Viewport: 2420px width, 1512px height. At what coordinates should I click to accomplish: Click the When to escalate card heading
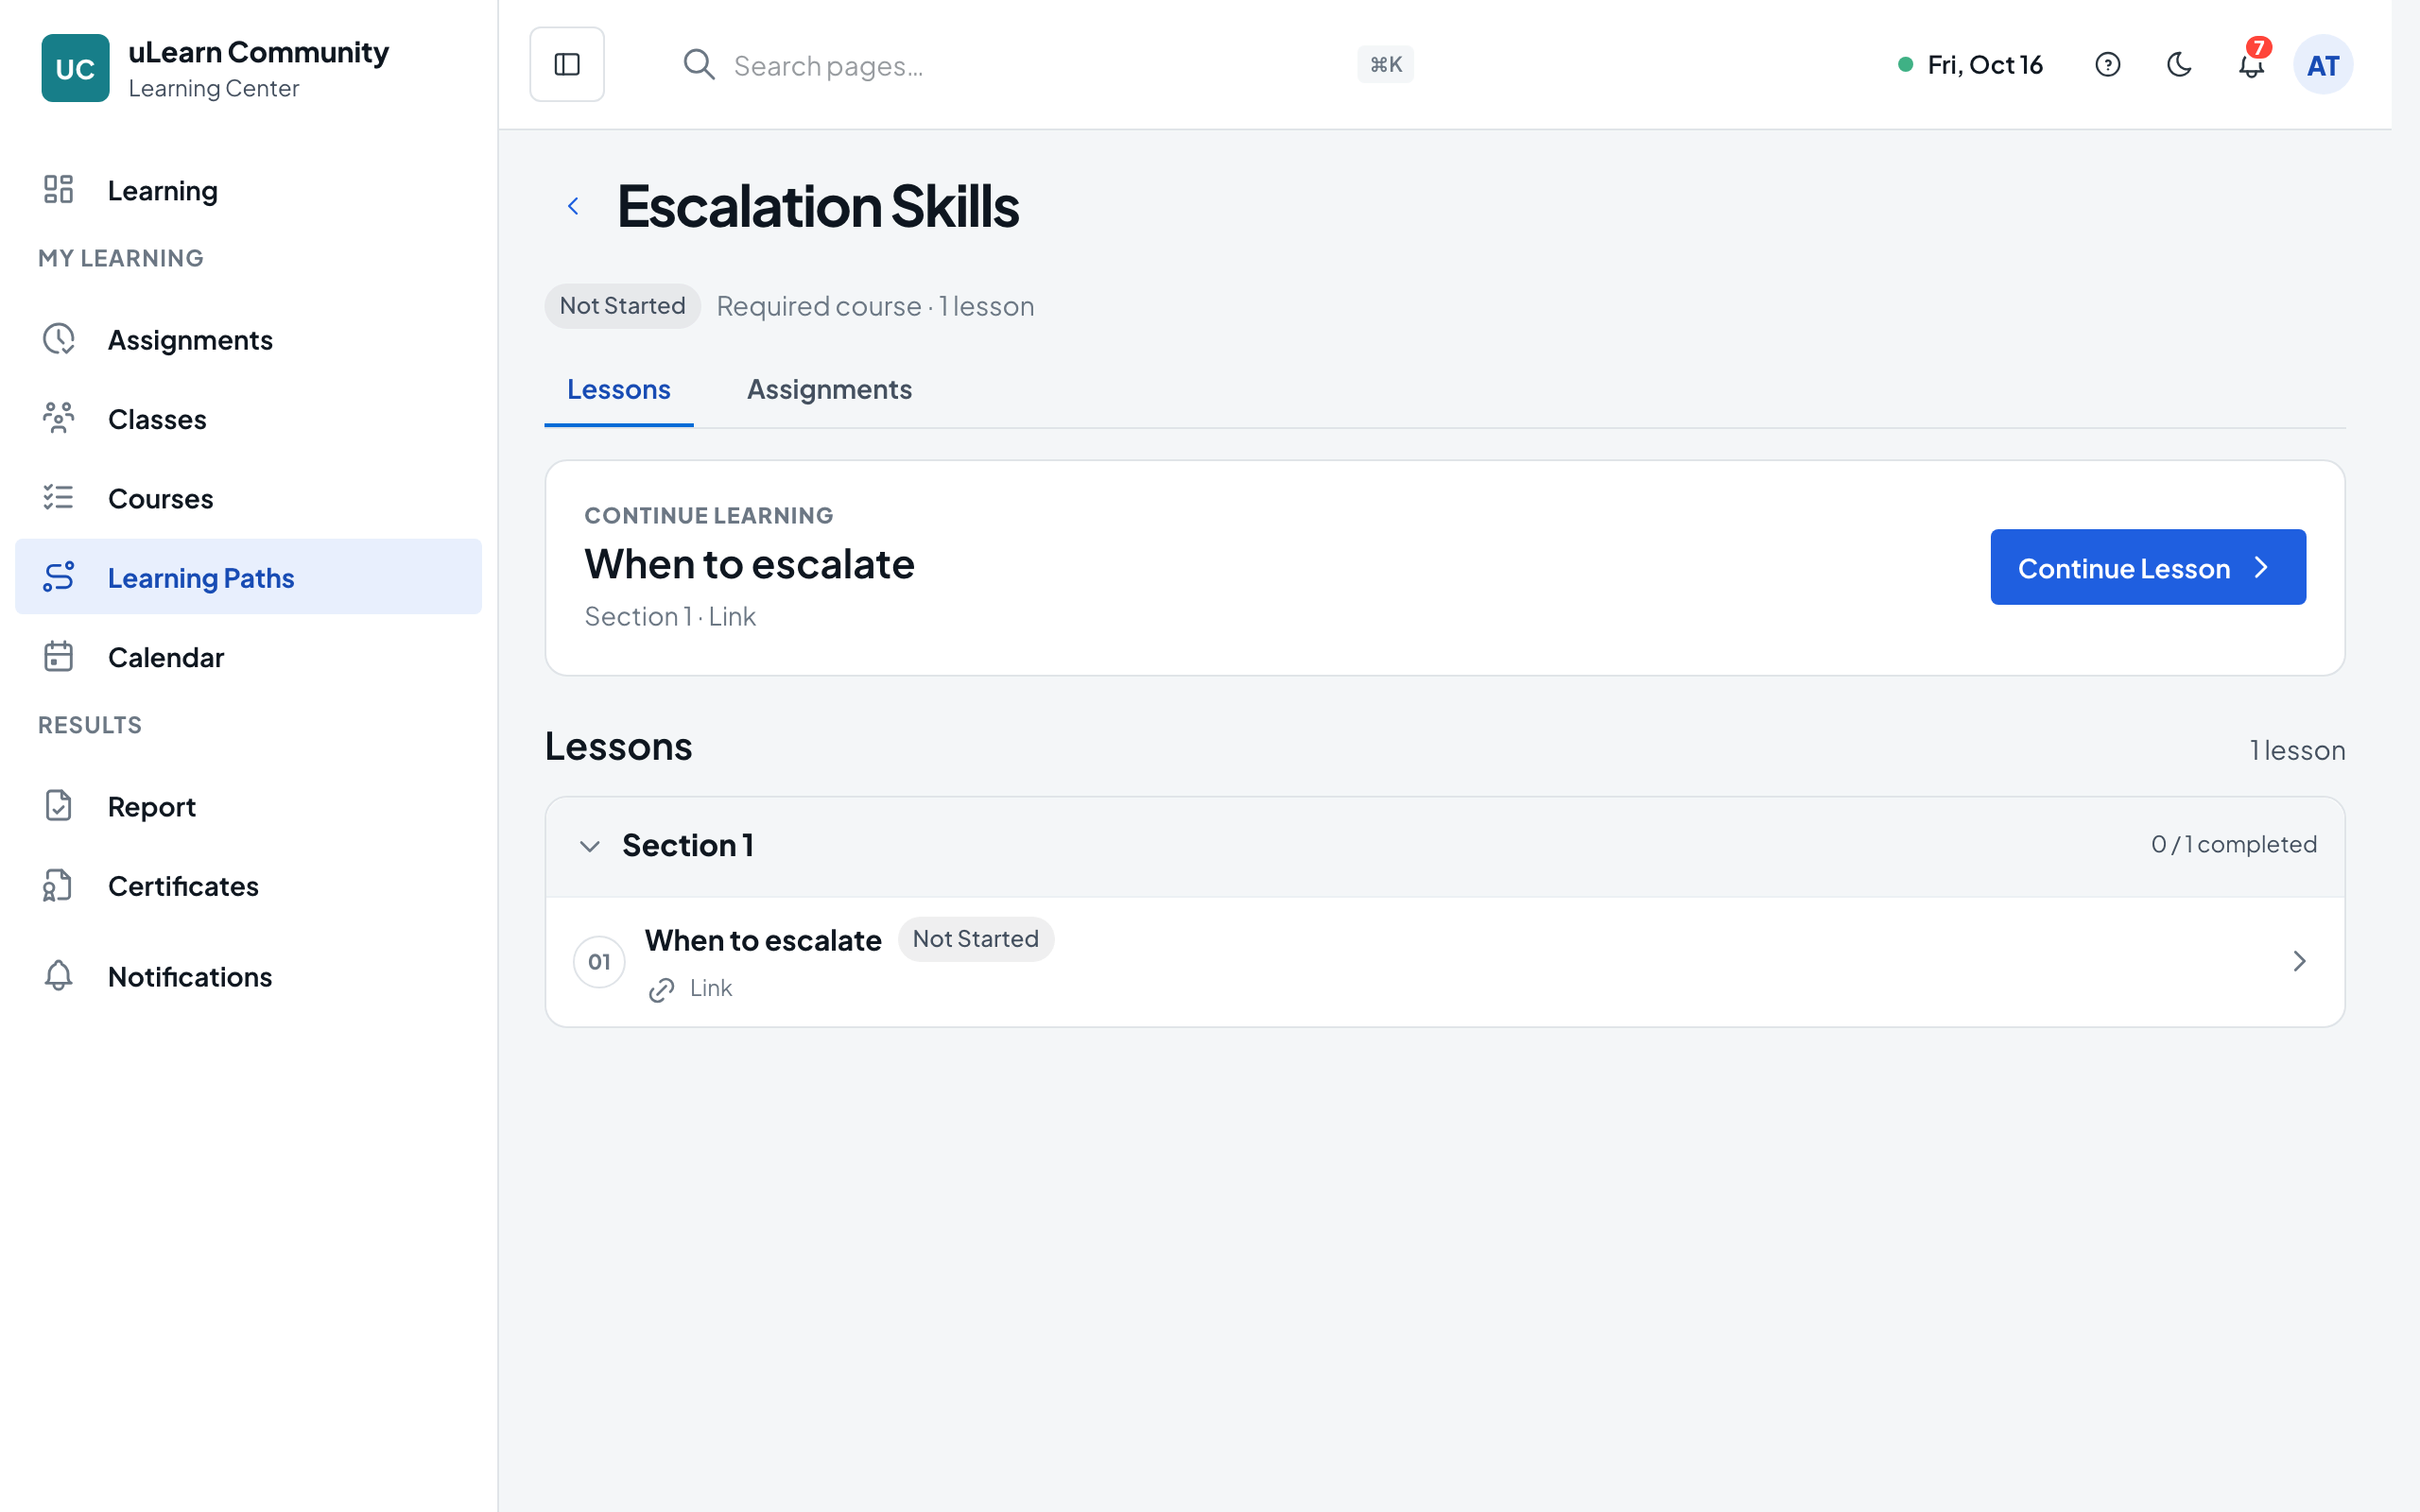click(749, 564)
